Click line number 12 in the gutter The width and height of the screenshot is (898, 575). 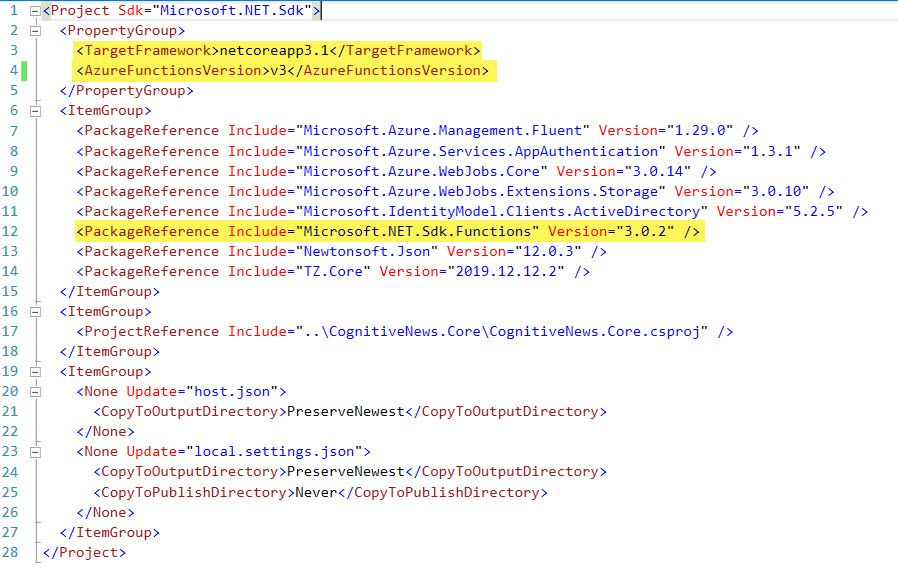coord(11,232)
